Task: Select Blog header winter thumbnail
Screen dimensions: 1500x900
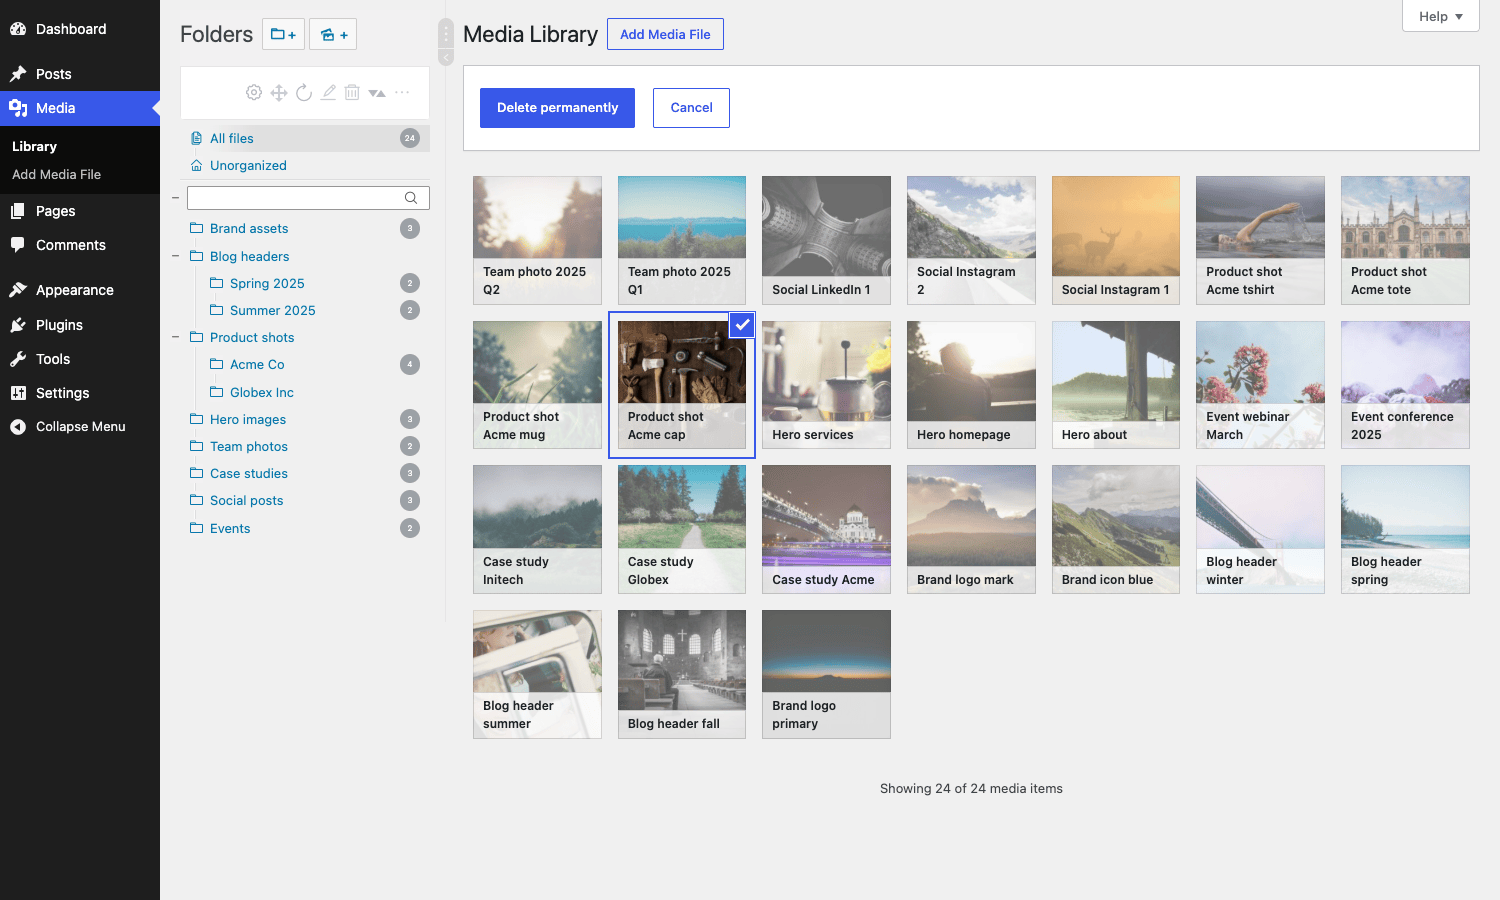Action: [1260, 529]
